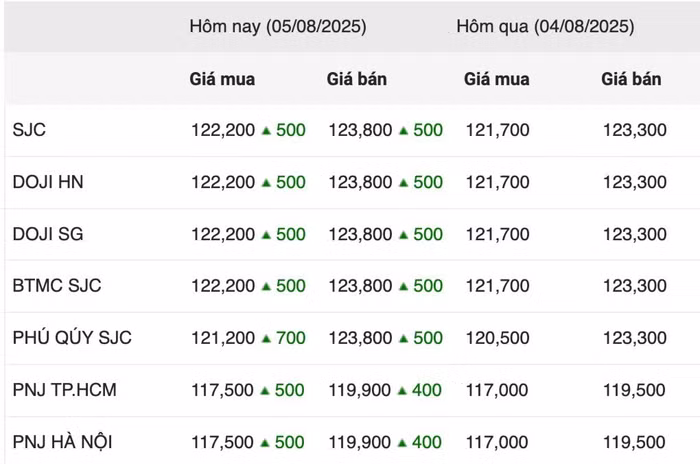Click the green arrow in PNJ TP.HCM sell change
This screenshot has width=700, height=464.
pos(402,391)
